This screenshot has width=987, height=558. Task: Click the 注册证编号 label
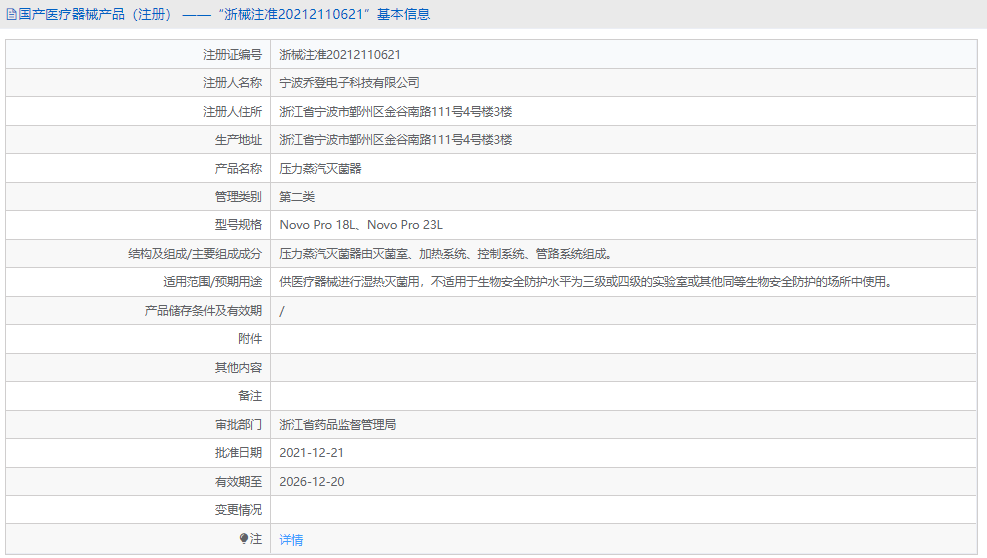(232, 55)
